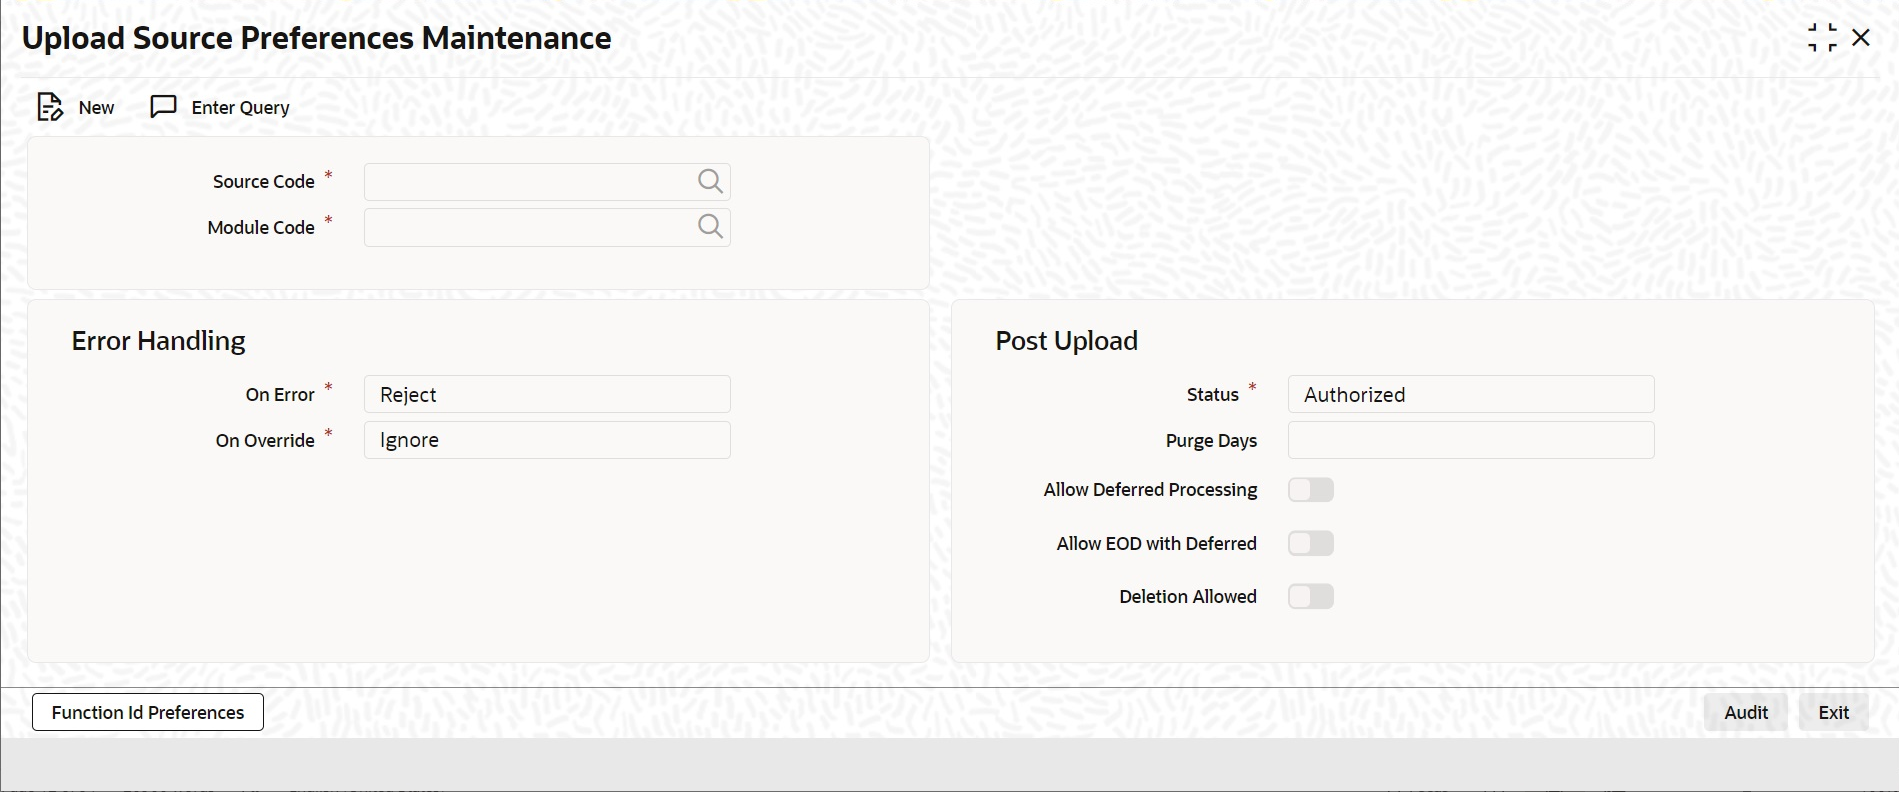
Task: Toggle Allow Deferred Processing switch
Action: point(1311,490)
